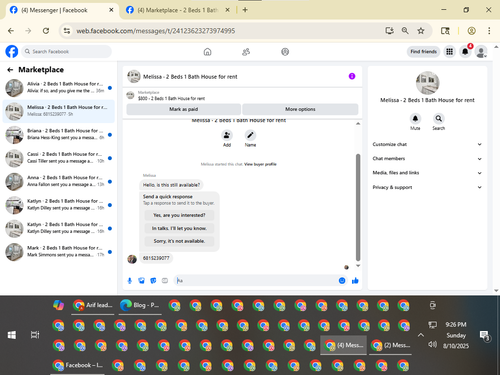Search in conversation using the magnifier icon
Screen dimensions: 500x375
click(x=439, y=118)
